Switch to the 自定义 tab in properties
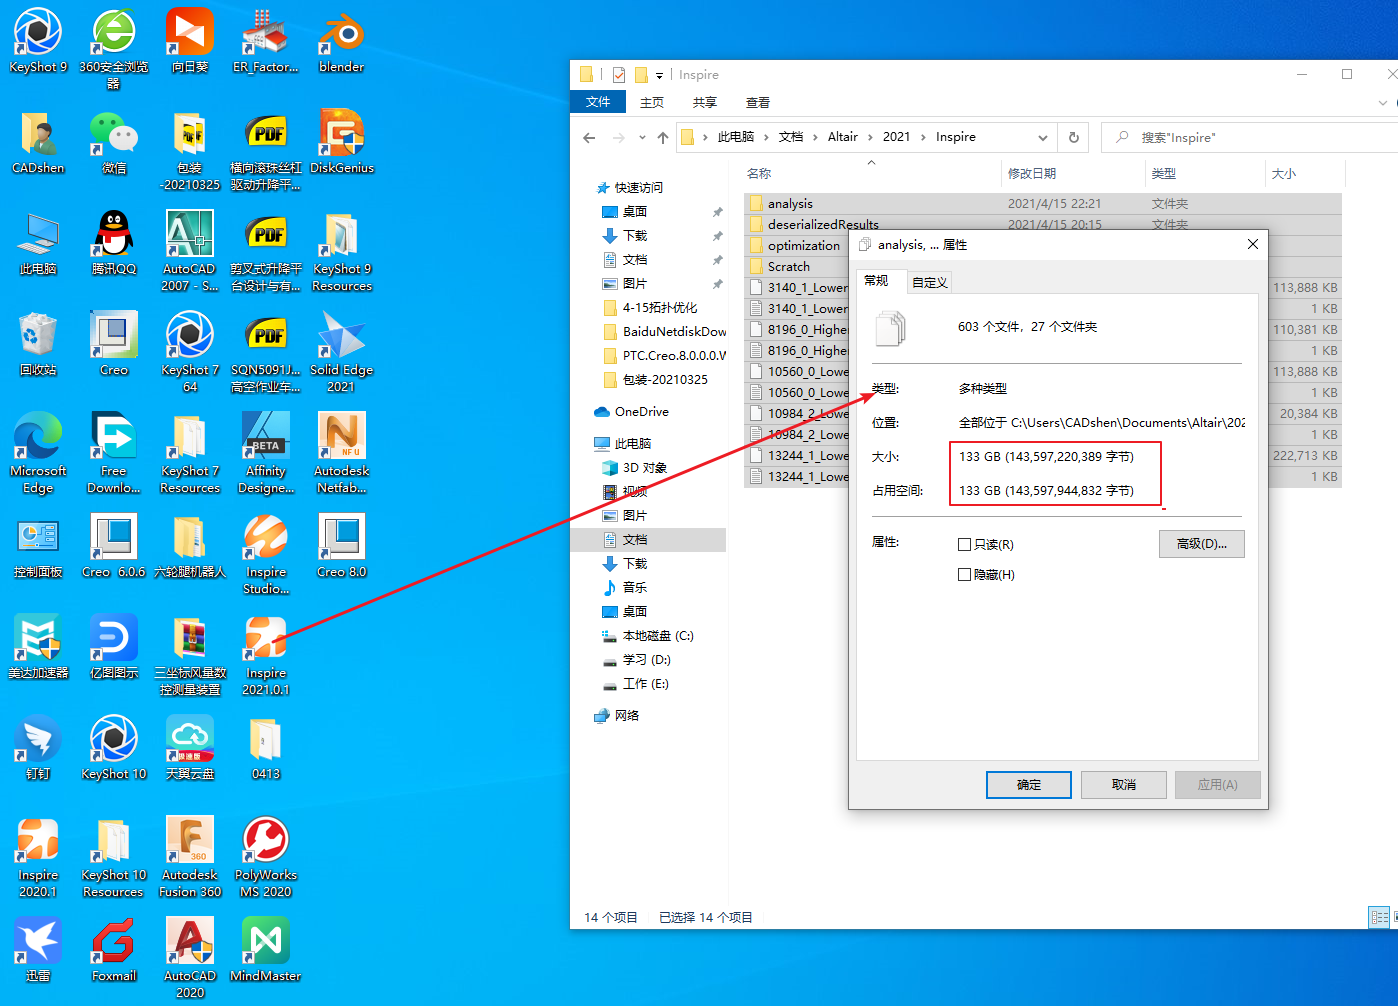This screenshot has width=1398, height=1006. point(929,282)
